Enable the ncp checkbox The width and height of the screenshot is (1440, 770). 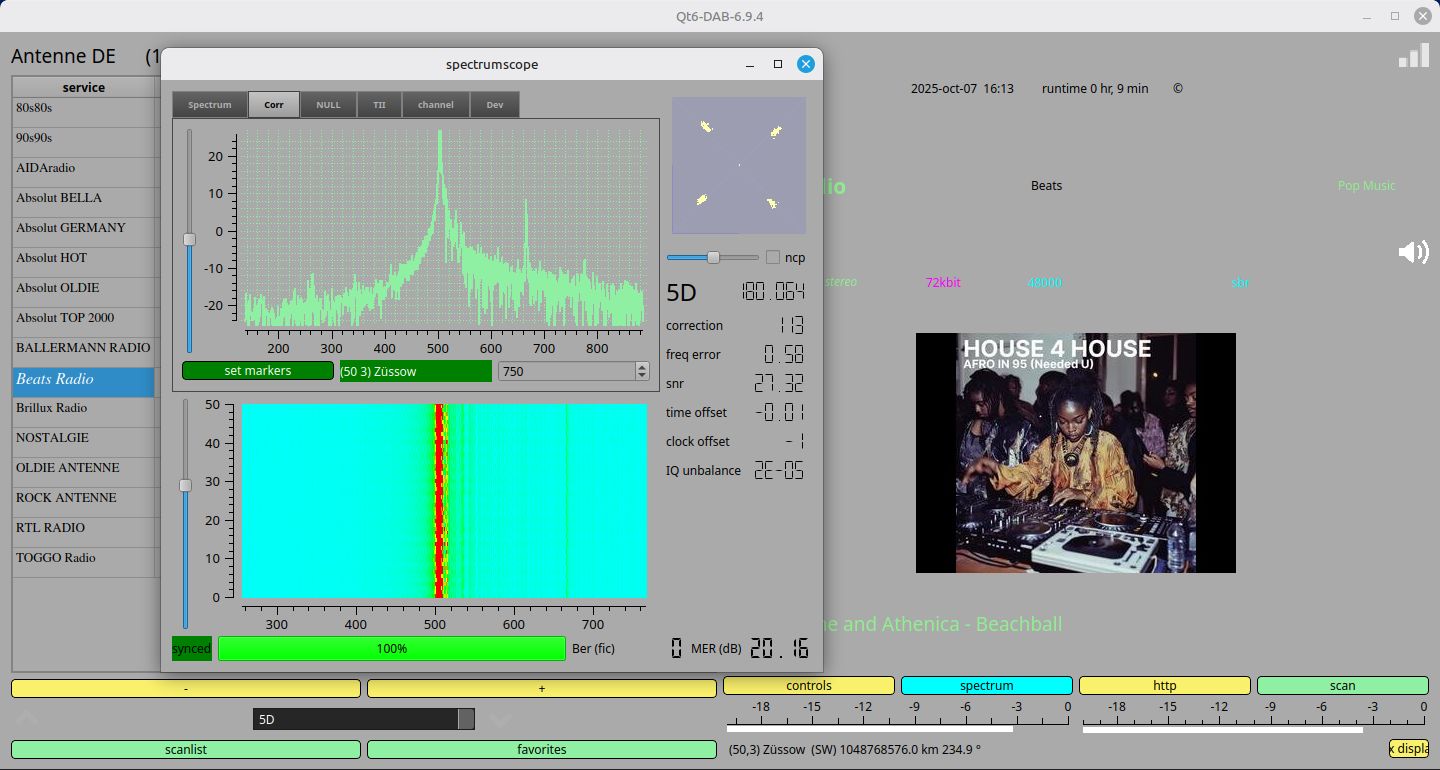click(773, 258)
